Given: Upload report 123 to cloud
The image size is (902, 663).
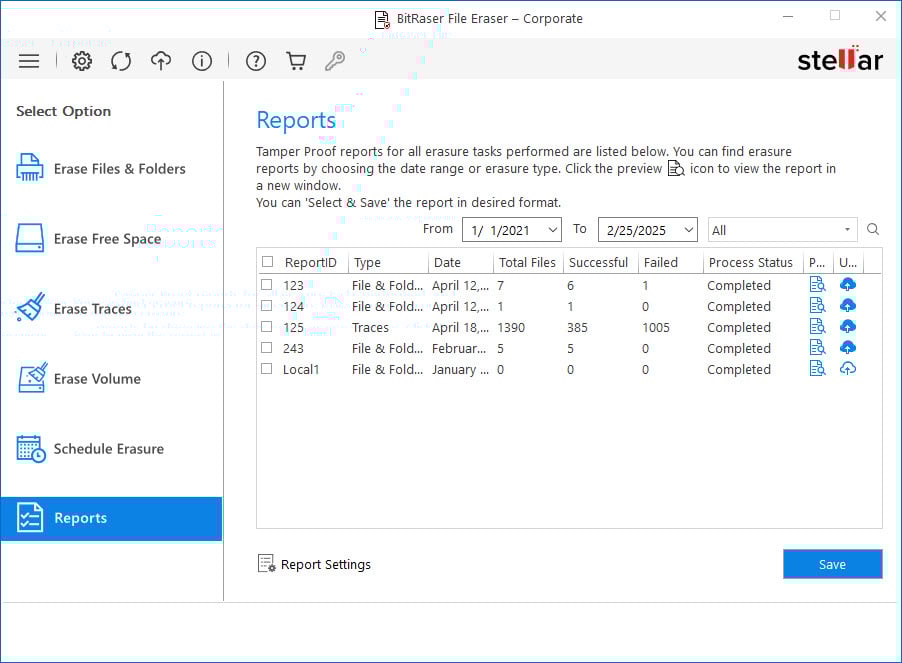Looking at the screenshot, I should tap(848, 284).
